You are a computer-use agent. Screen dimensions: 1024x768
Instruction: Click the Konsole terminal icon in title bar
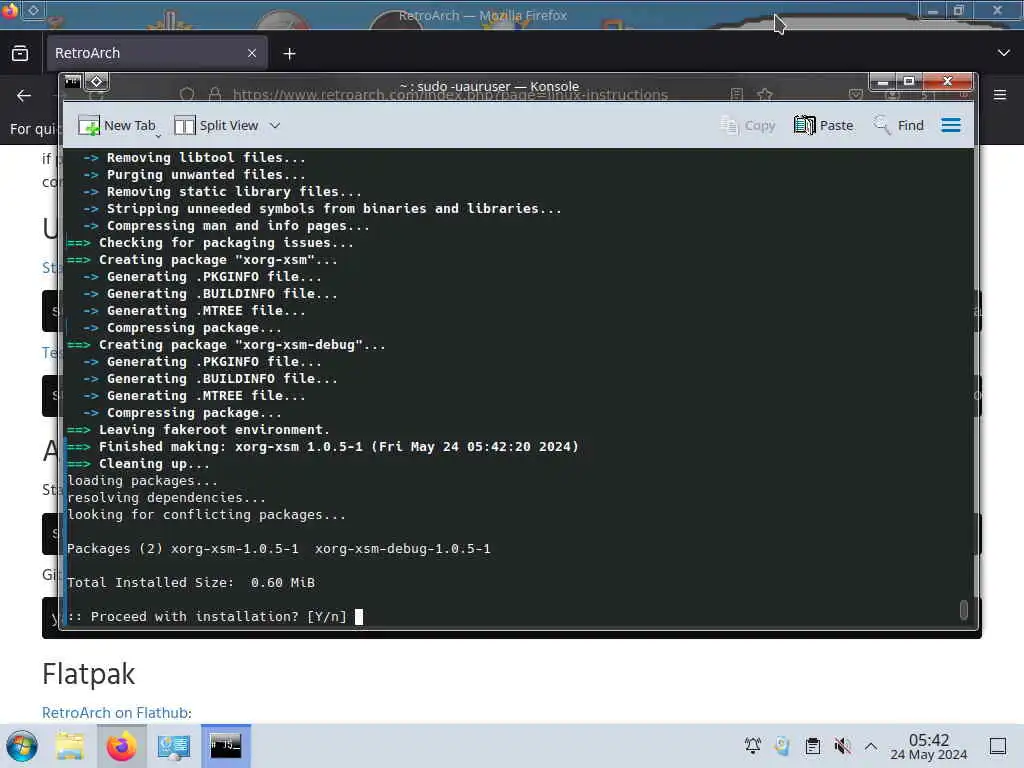click(72, 81)
